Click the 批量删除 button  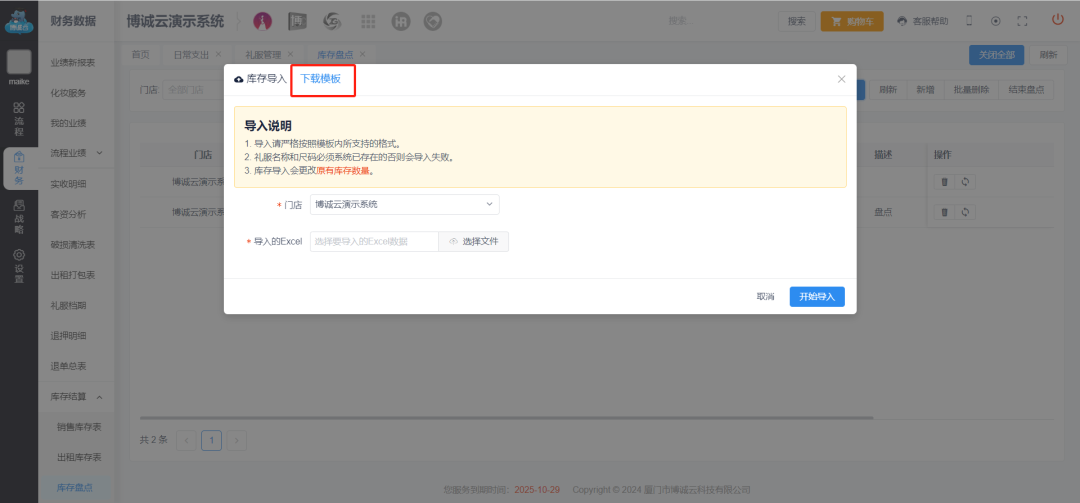point(971,90)
